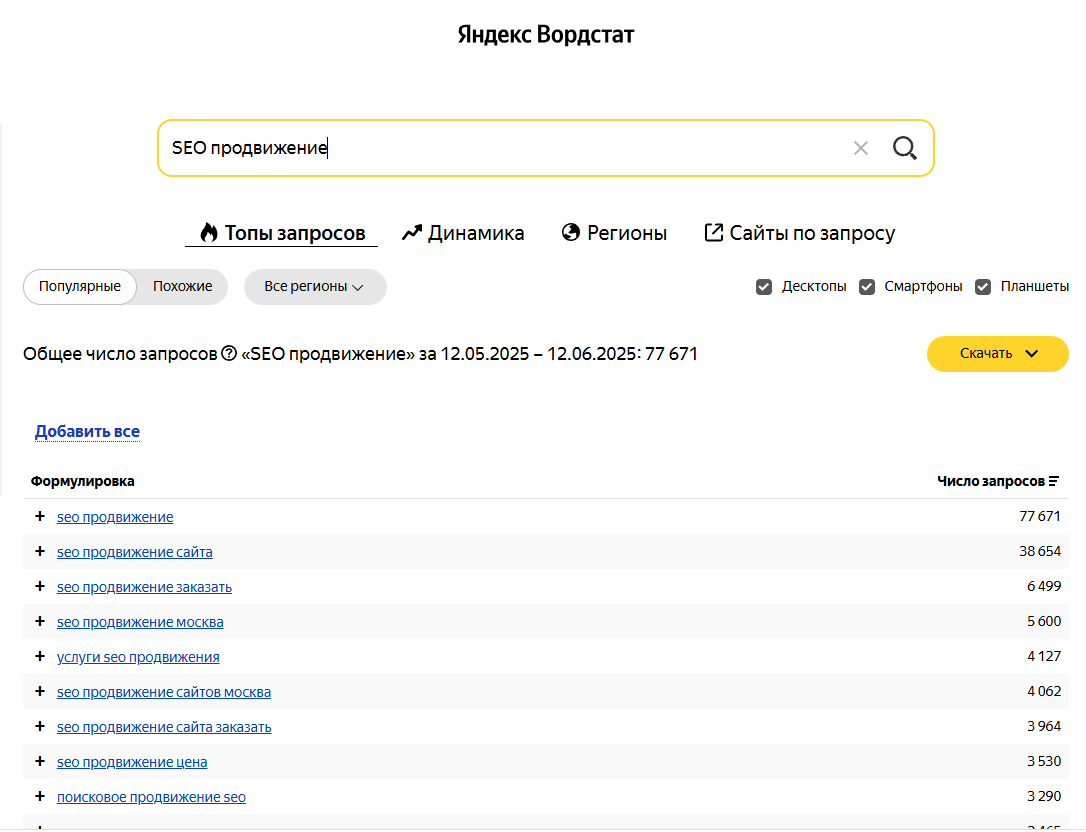Viewport: 1086px width, 832px height.
Task: Click the count value 5 600
Action: [1044, 621]
